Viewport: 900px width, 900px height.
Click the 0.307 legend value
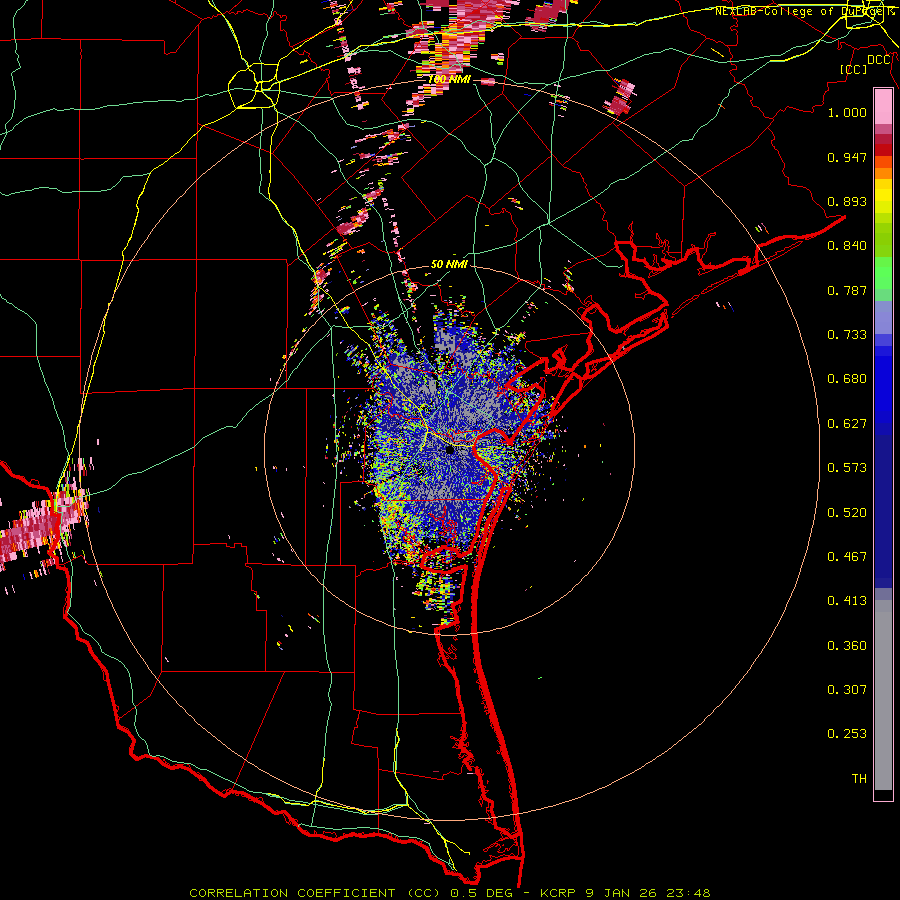pyautogui.click(x=847, y=690)
